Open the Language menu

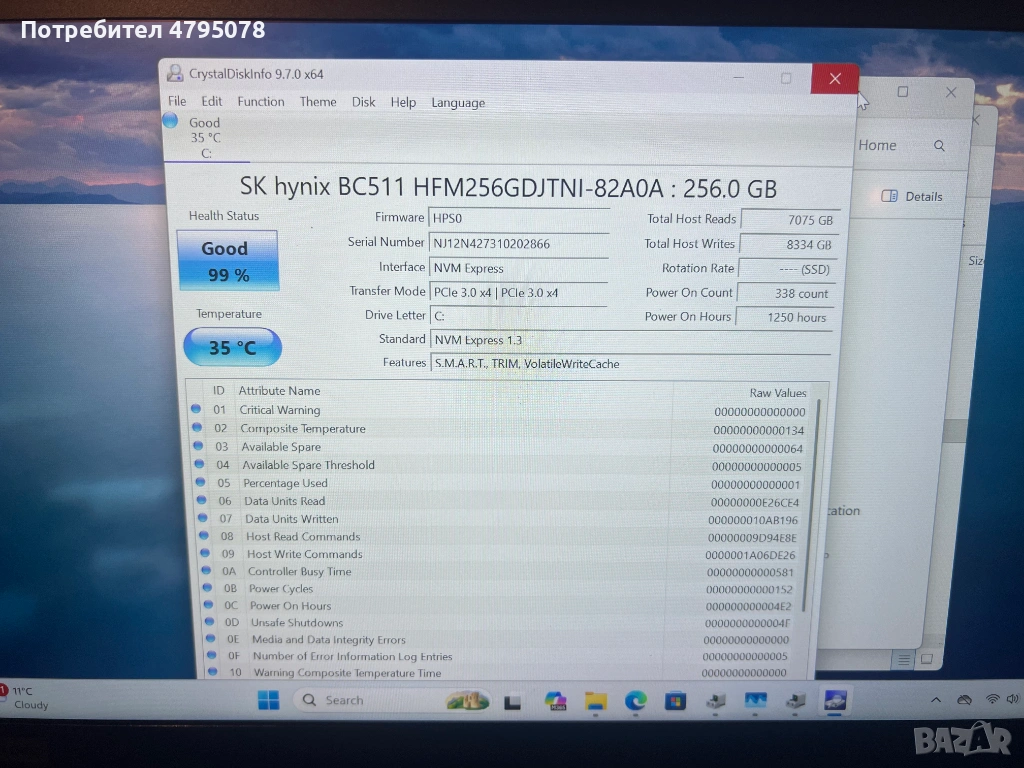[458, 102]
